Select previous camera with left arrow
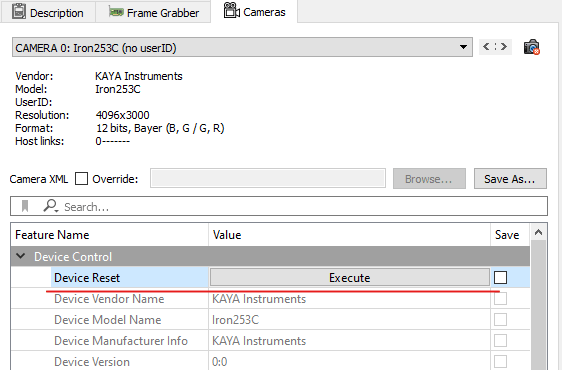 click(486, 47)
